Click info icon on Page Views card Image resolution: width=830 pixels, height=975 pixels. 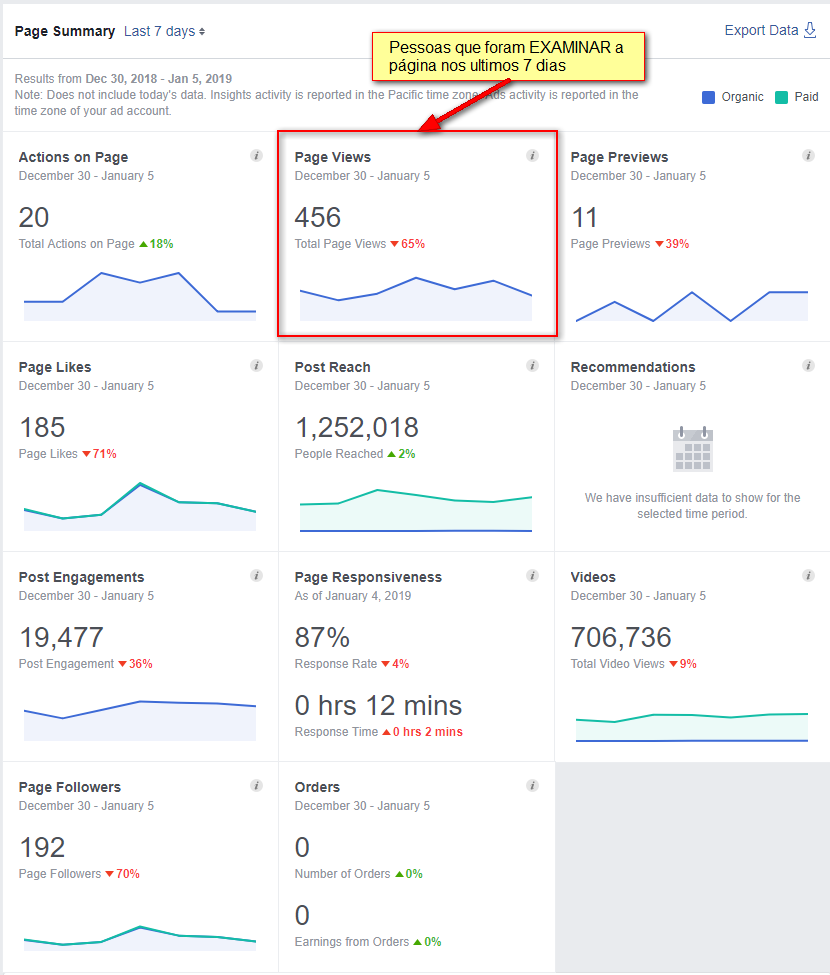532,155
